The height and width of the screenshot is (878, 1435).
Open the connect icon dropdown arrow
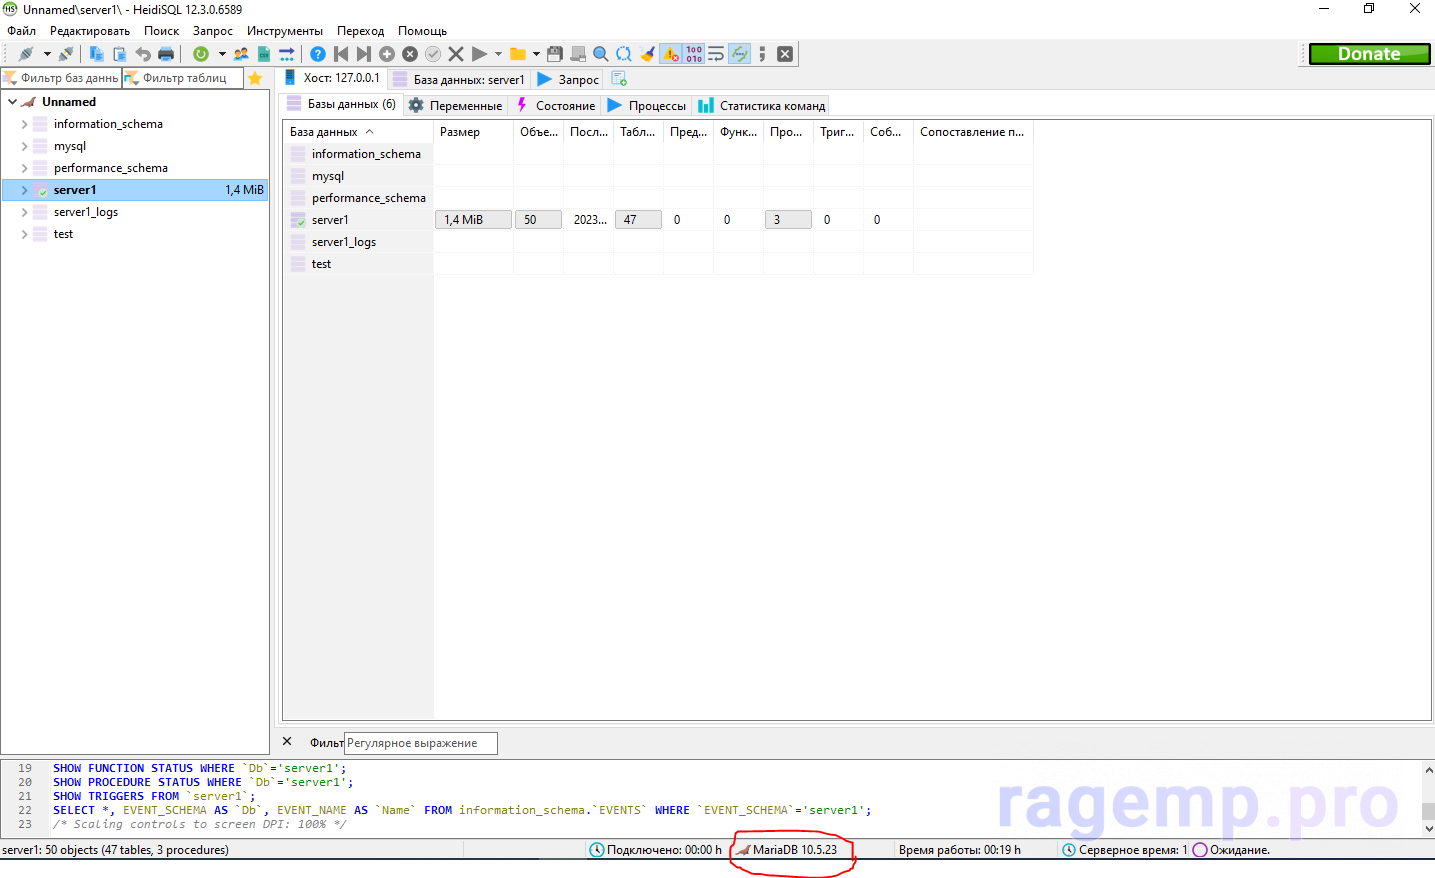[47, 54]
